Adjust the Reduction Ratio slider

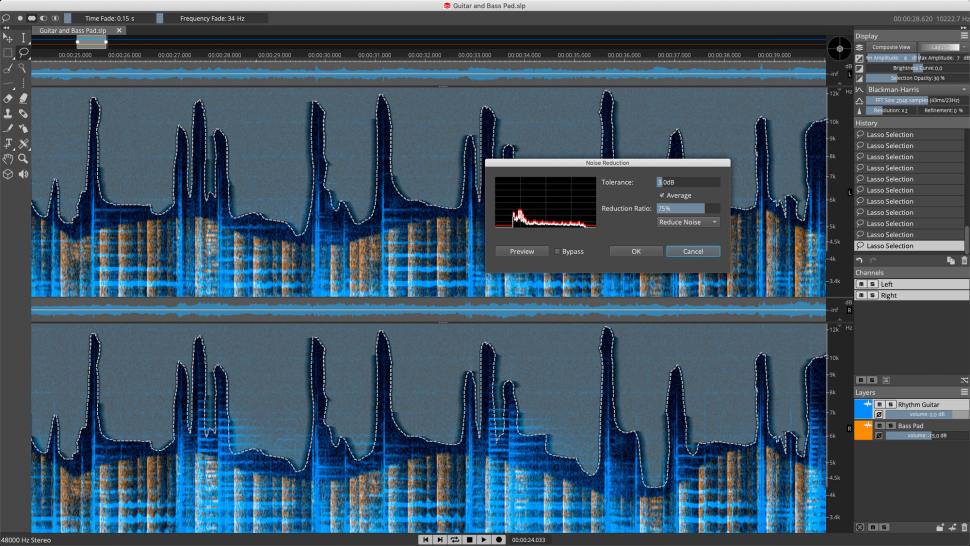pos(688,208)
